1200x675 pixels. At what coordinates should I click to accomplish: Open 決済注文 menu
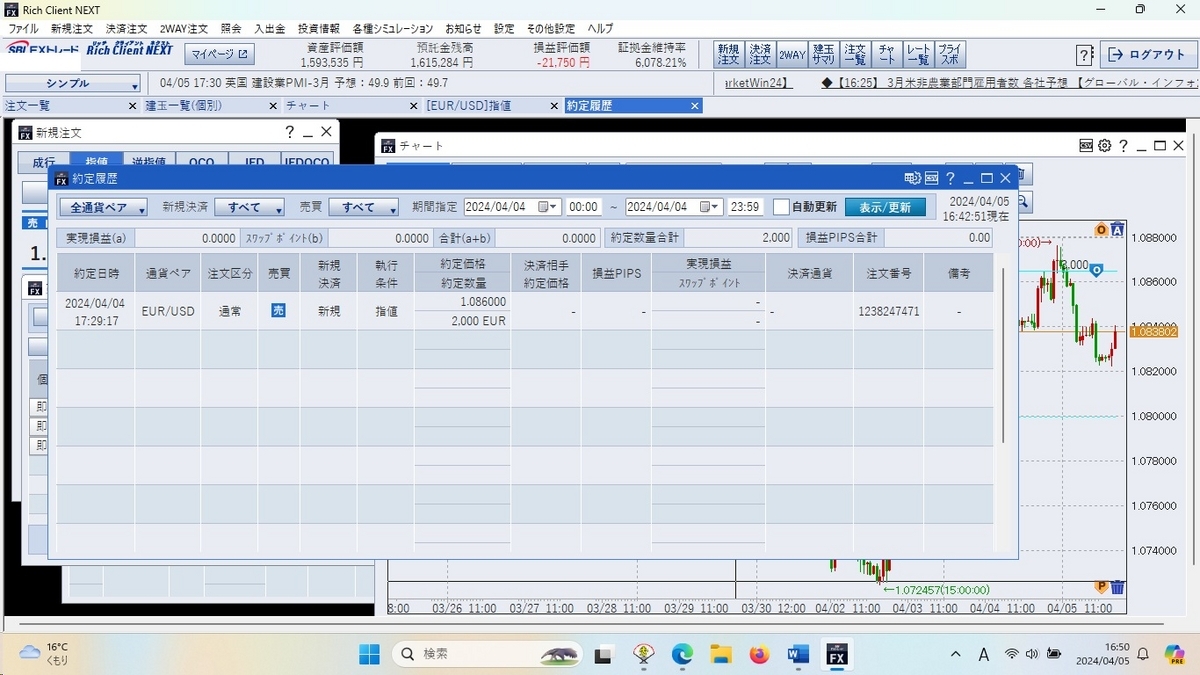point(127,29)
